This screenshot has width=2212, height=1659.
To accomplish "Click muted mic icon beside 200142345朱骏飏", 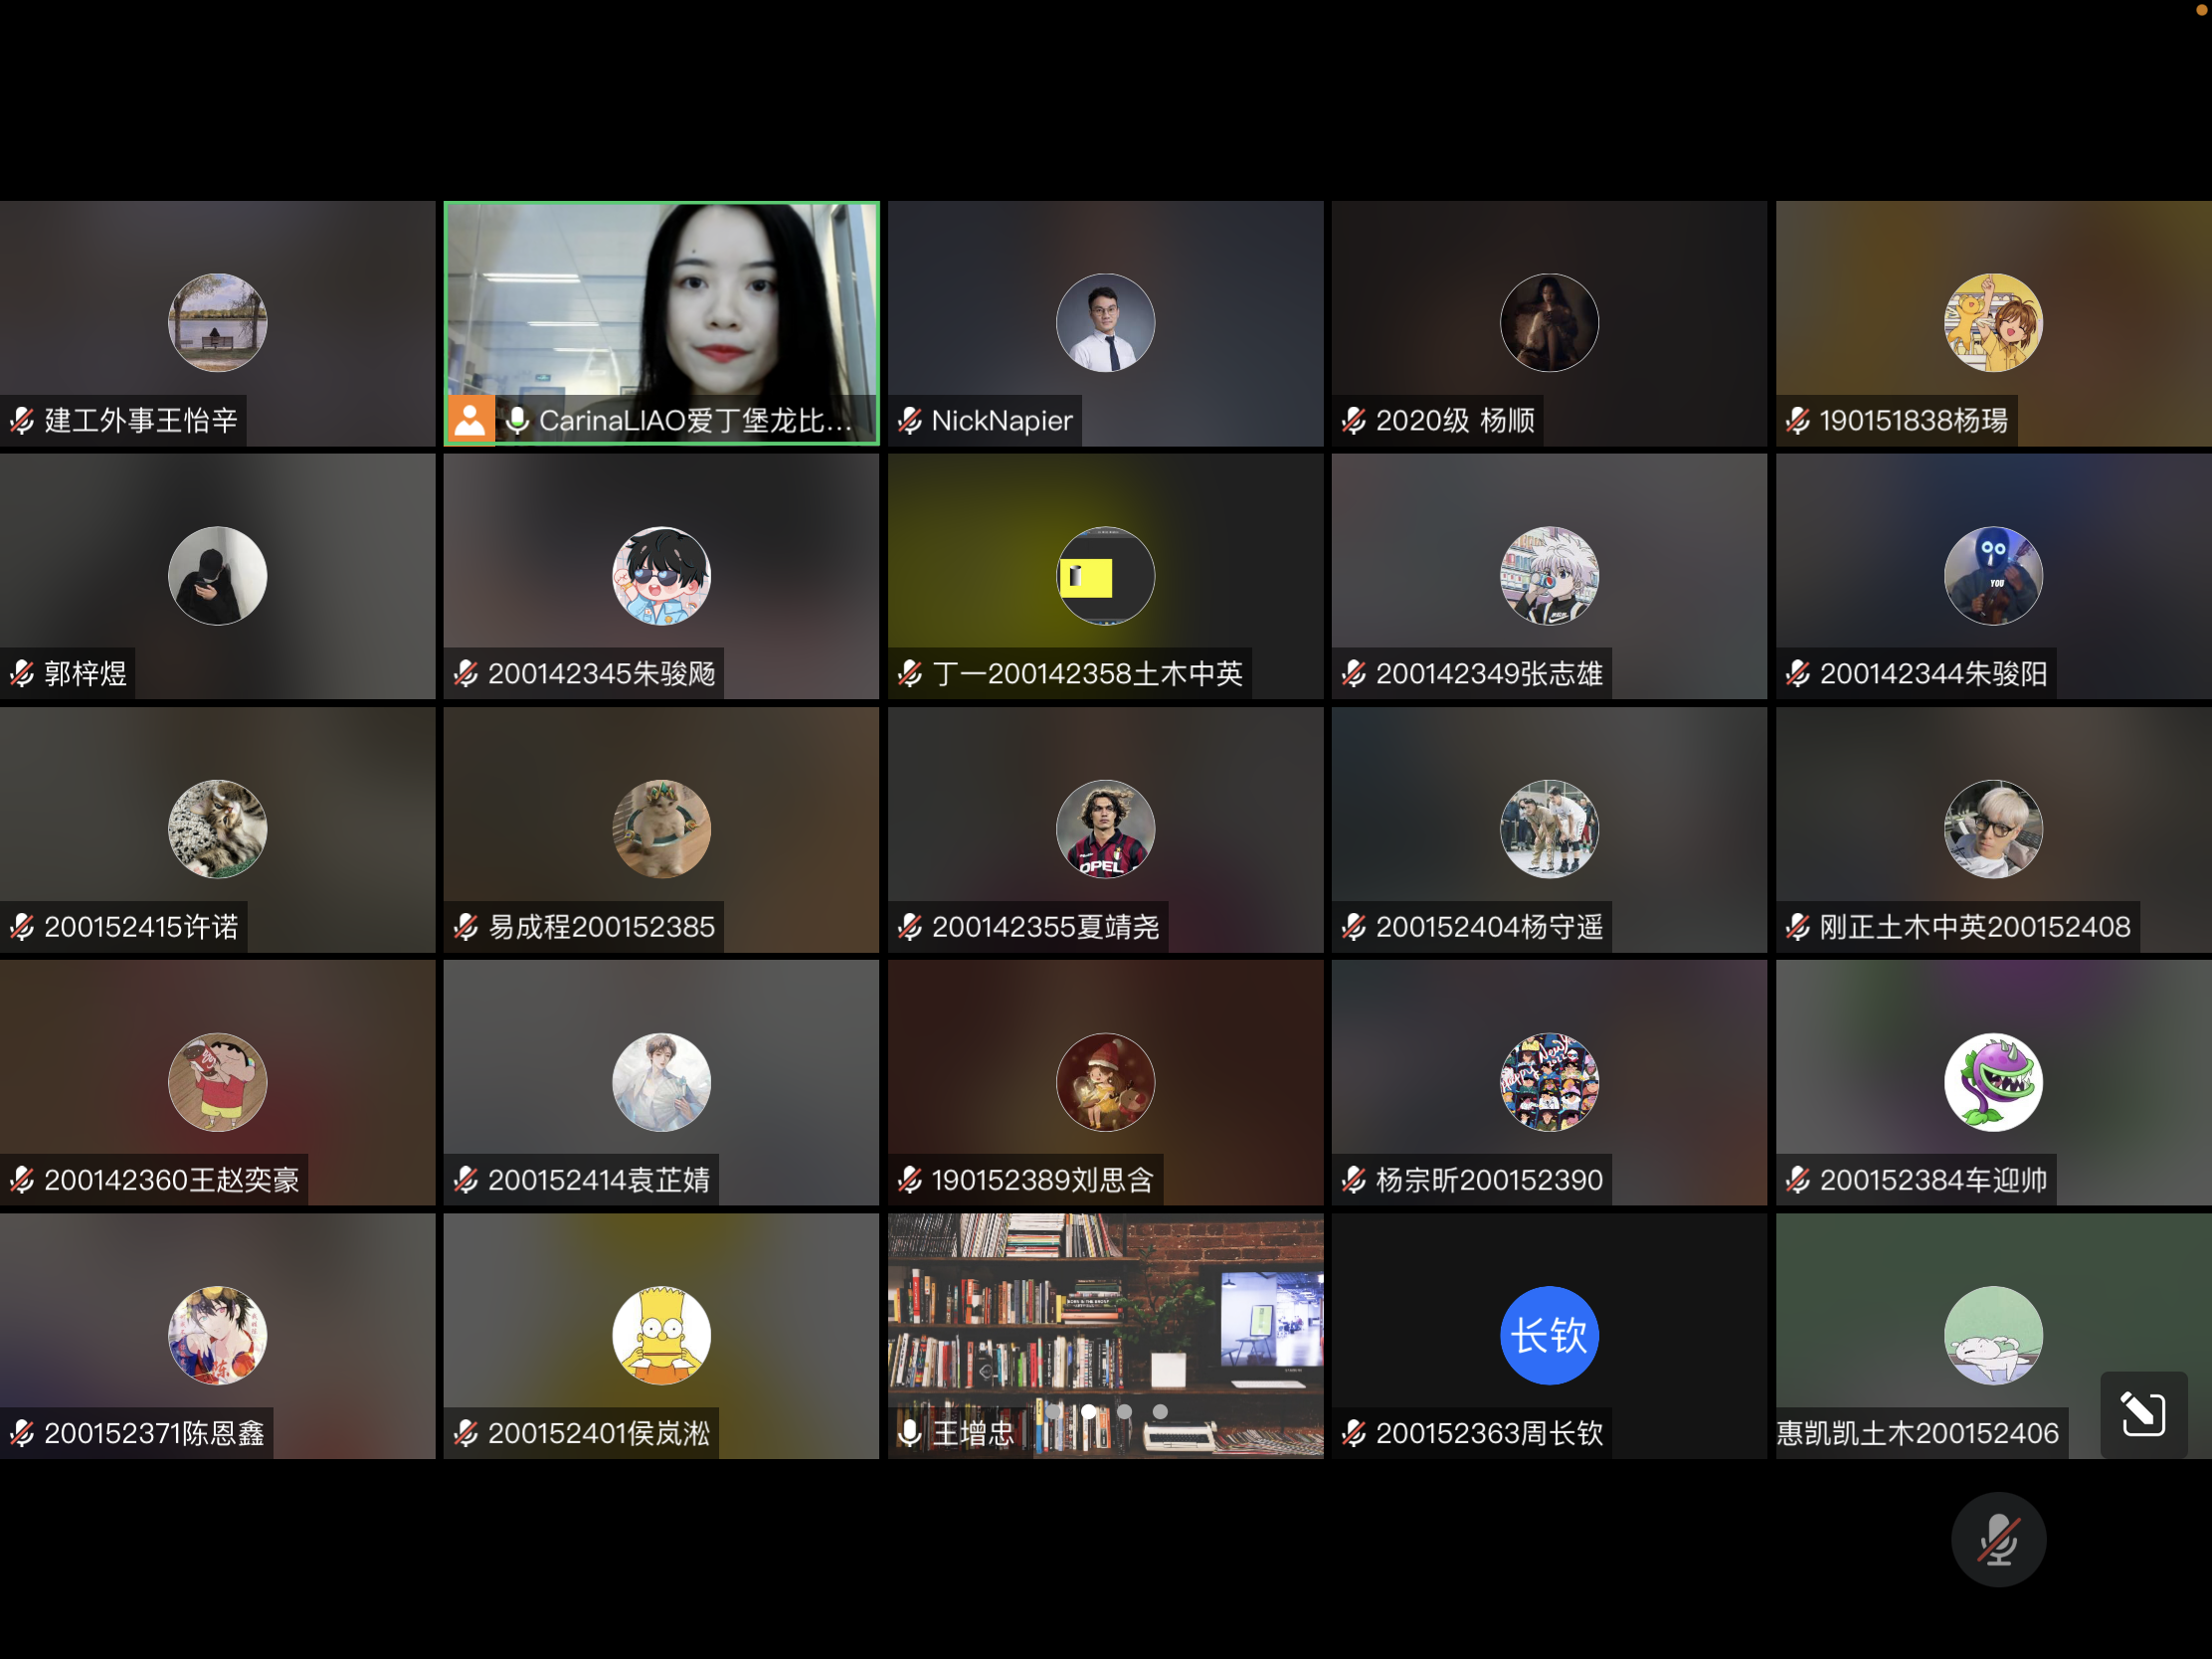I will (466, 674).
